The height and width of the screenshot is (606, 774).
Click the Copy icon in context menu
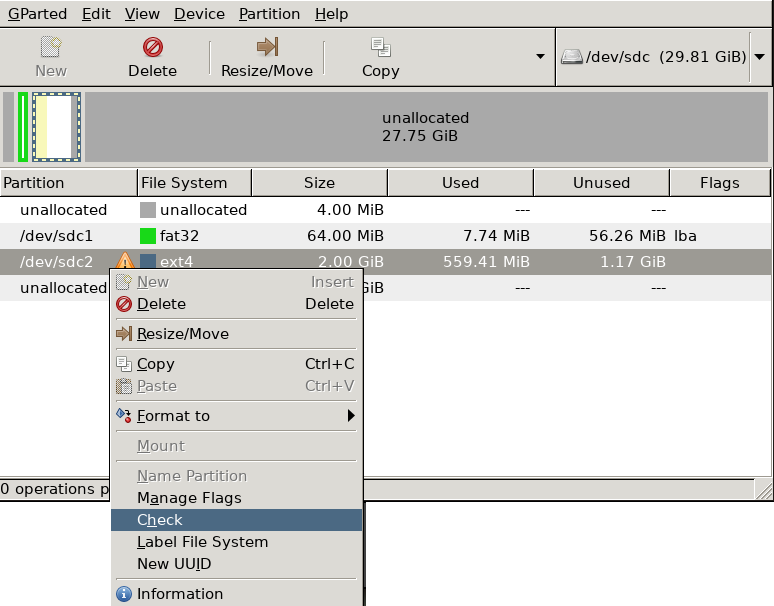pos(124,364)
